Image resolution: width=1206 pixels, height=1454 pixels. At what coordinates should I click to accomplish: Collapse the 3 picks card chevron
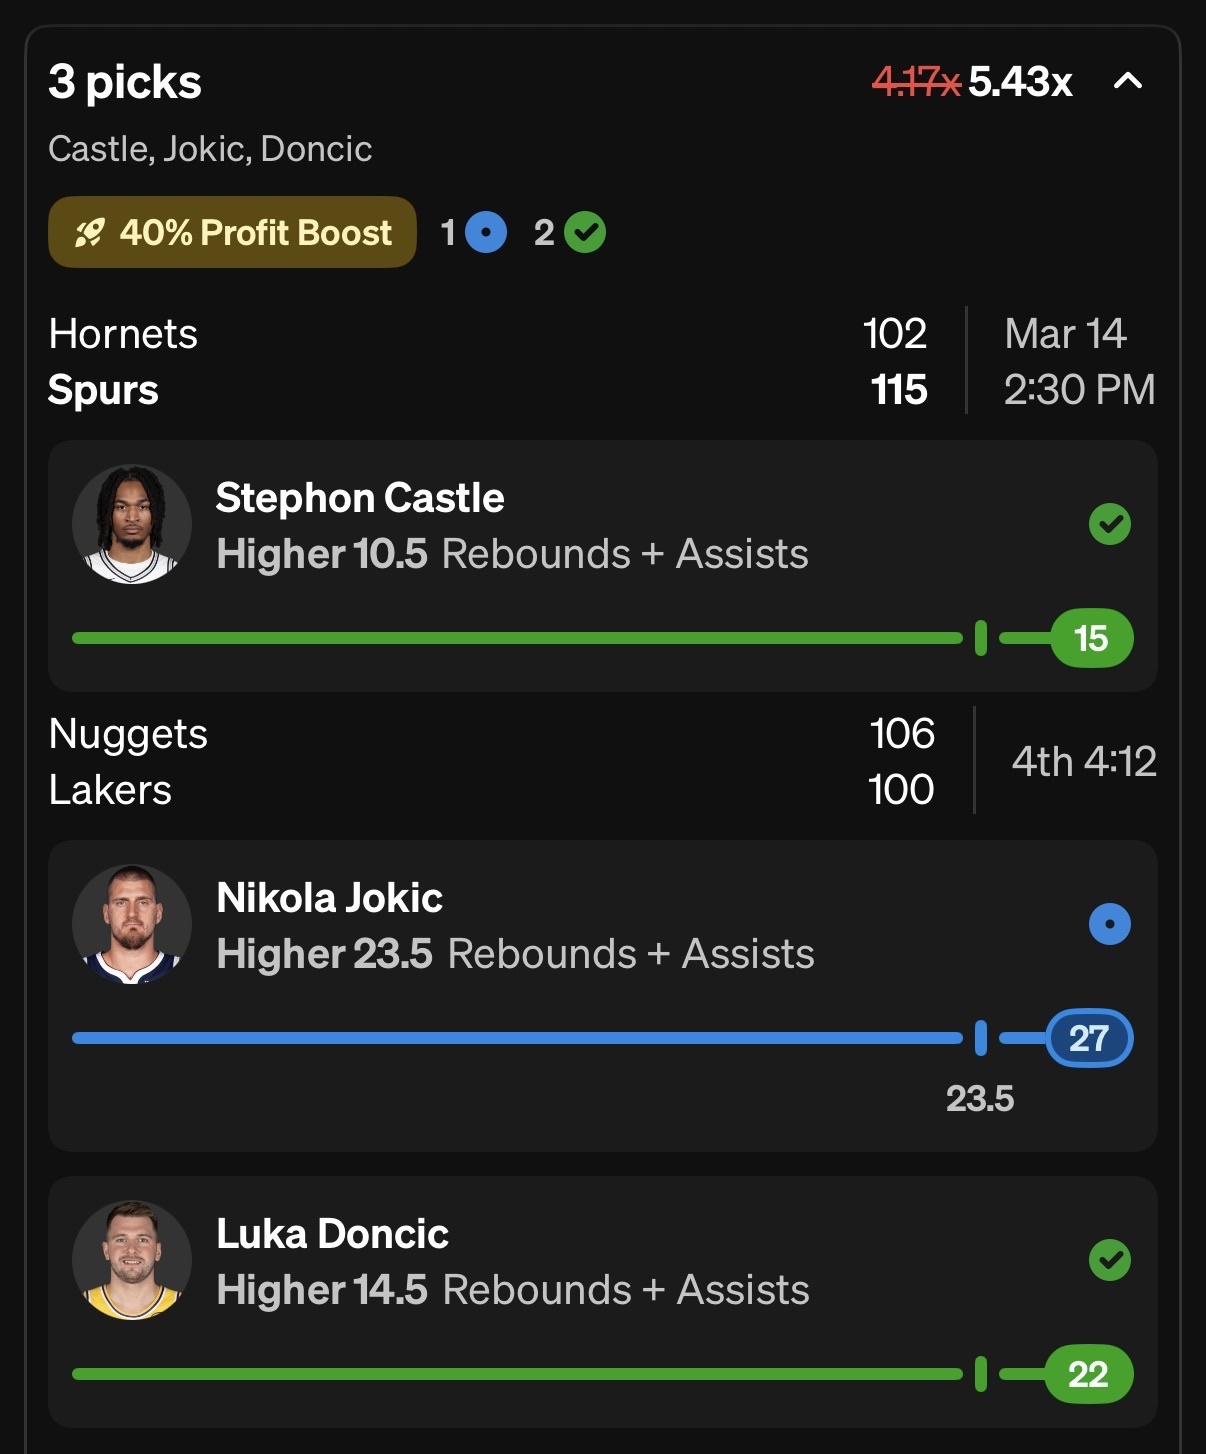coord(1127,81)
